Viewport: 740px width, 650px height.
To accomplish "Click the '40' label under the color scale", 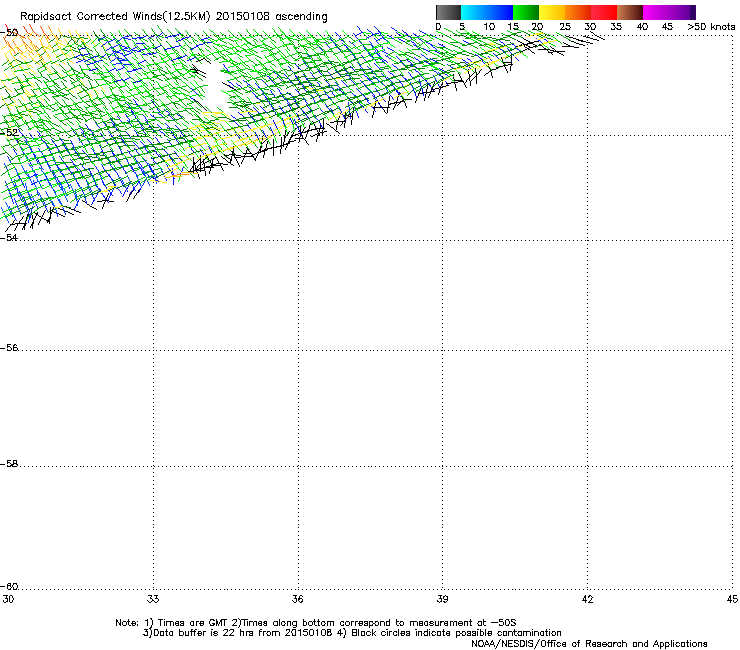I will tap(642, 27).
